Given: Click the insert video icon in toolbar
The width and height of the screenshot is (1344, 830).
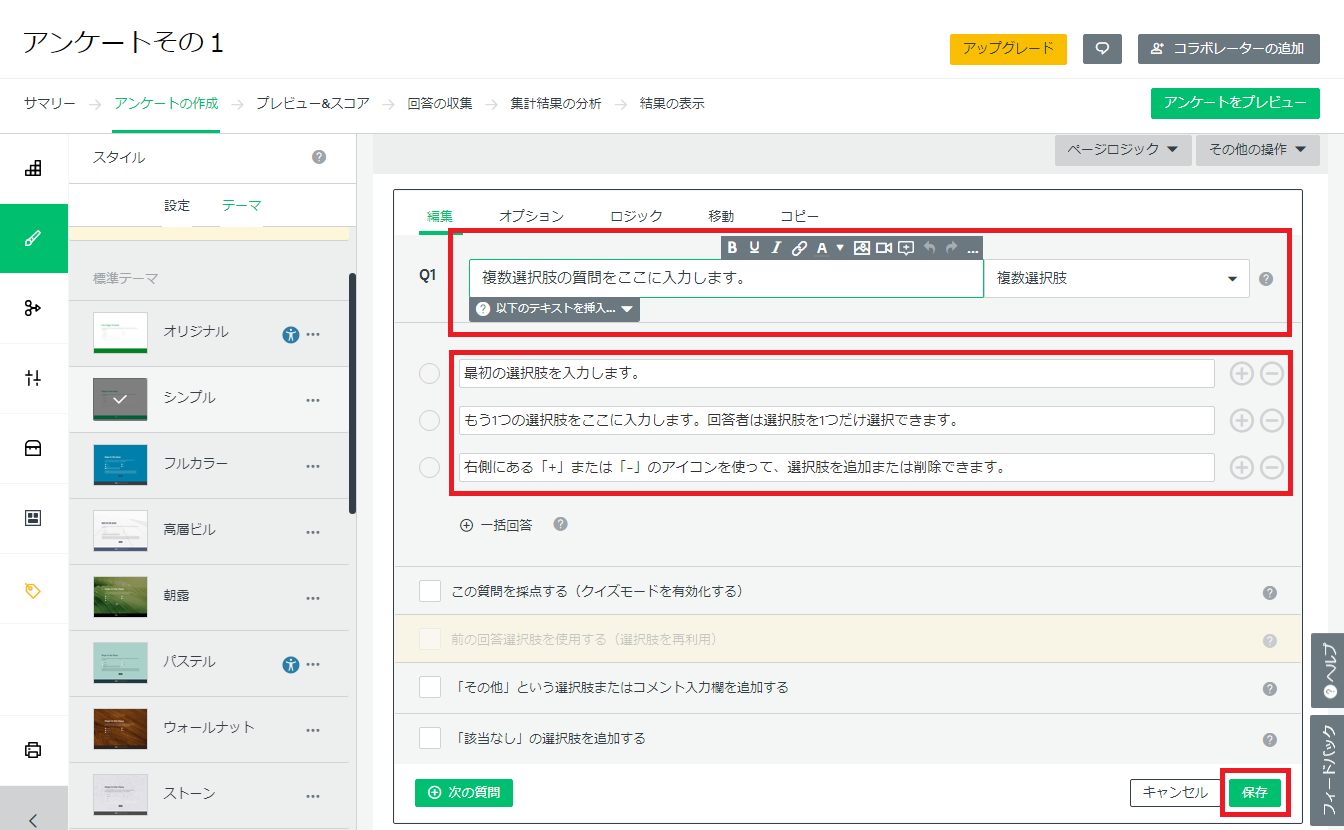Looking at the screenshot, I should click(884, 248).
